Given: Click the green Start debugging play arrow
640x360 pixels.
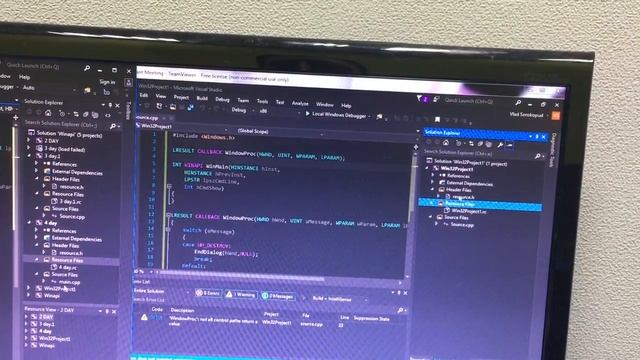Looking at the screenshot, I should pos(308,113).
